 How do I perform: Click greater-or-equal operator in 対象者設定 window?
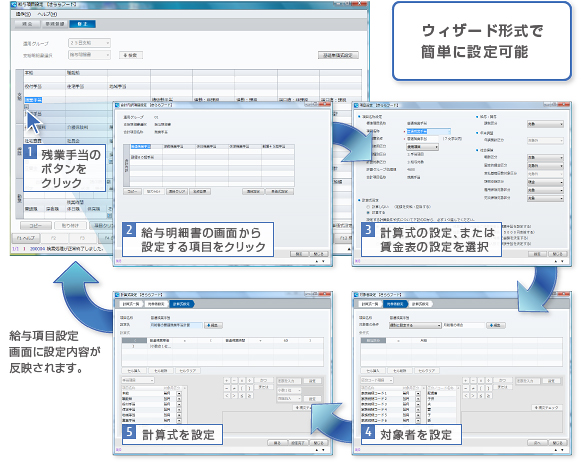[489, 396]
